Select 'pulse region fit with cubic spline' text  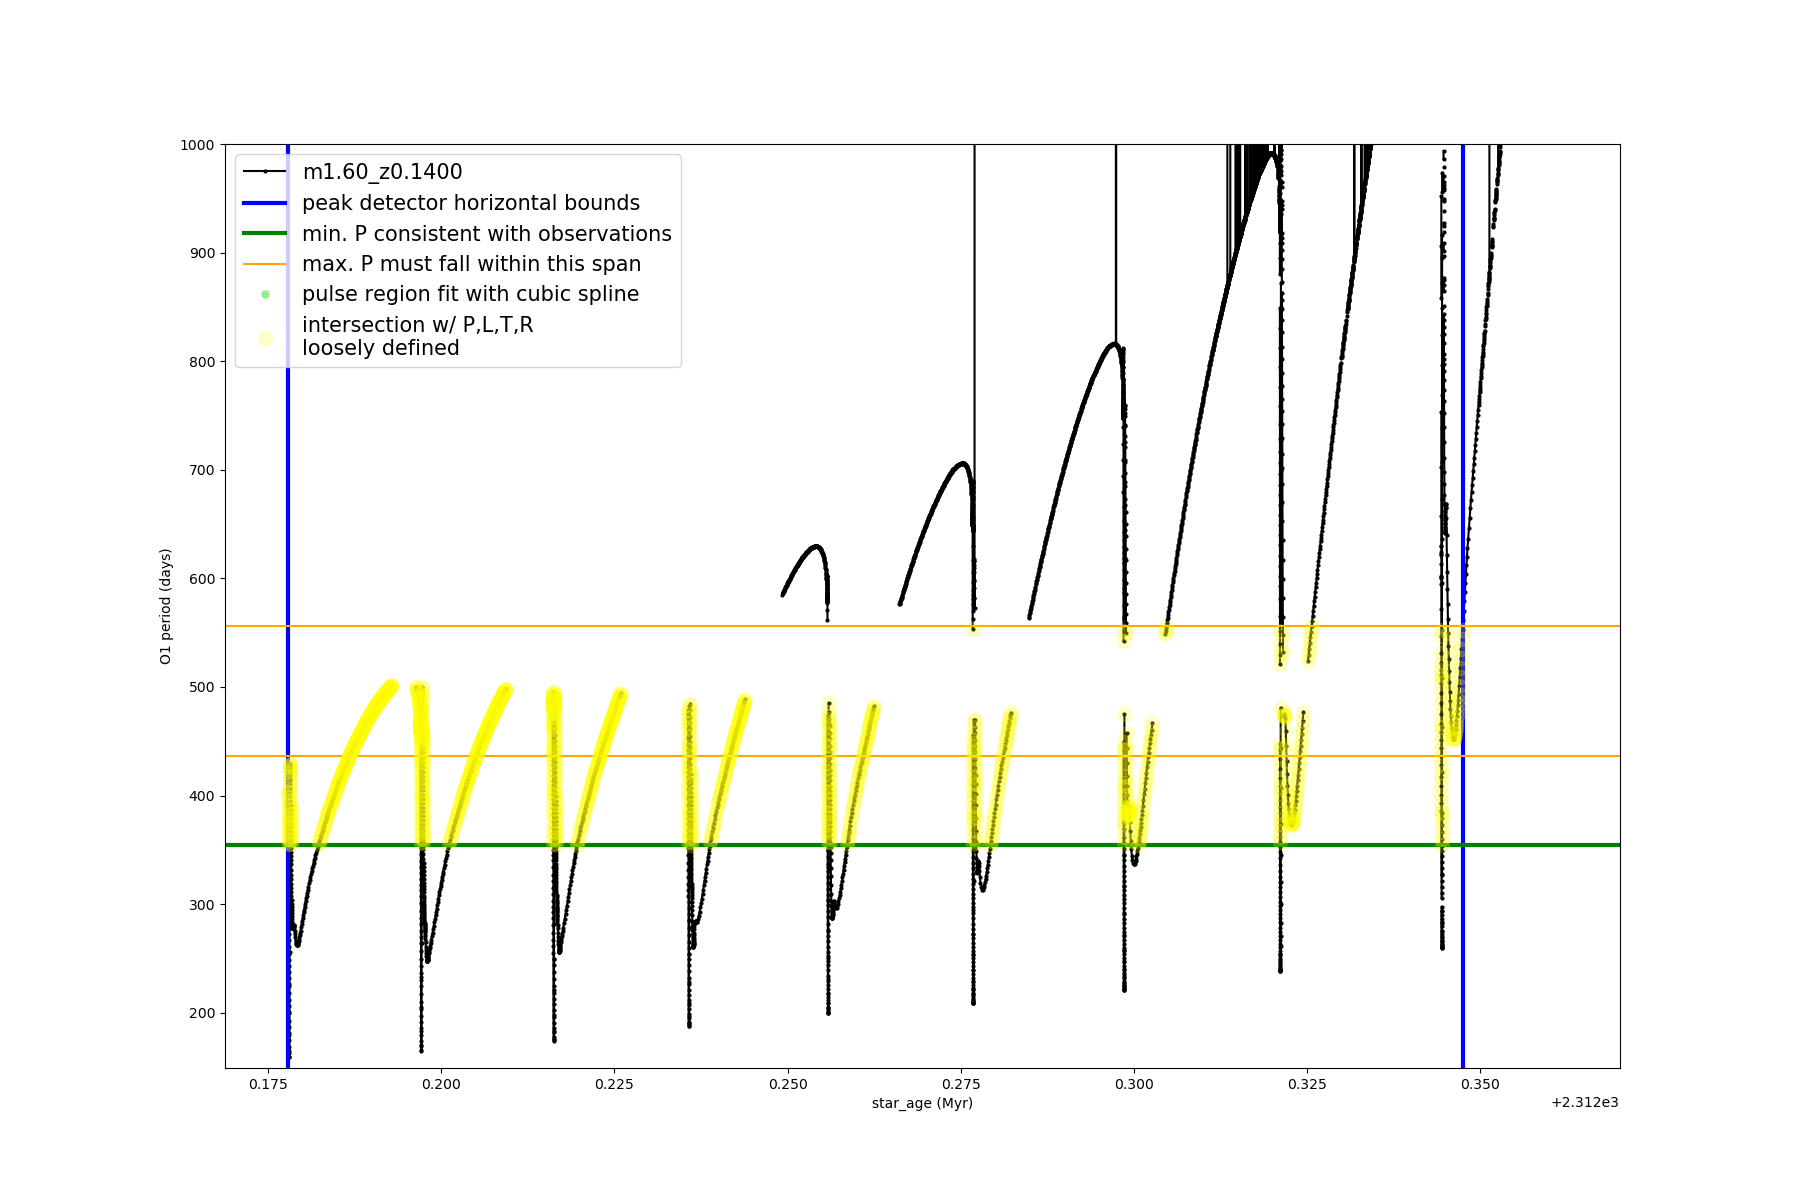(x=470, y=294)
